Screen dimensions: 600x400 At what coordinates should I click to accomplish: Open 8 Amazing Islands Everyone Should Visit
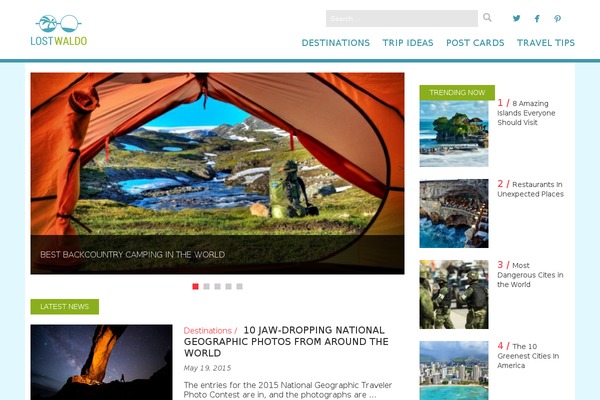[526, 113]
